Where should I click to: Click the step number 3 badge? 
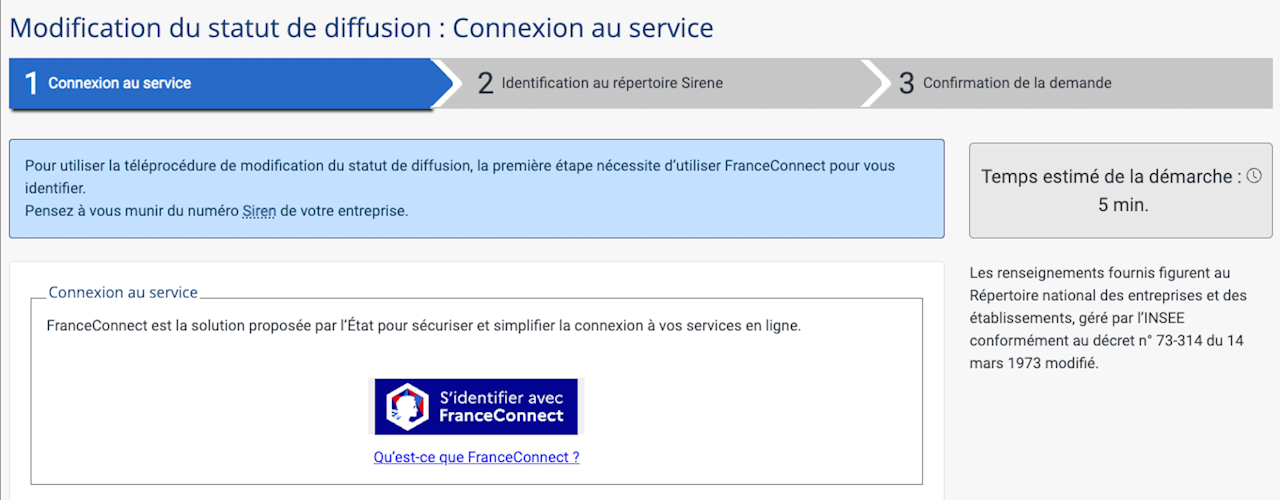(x=906, y=83)
